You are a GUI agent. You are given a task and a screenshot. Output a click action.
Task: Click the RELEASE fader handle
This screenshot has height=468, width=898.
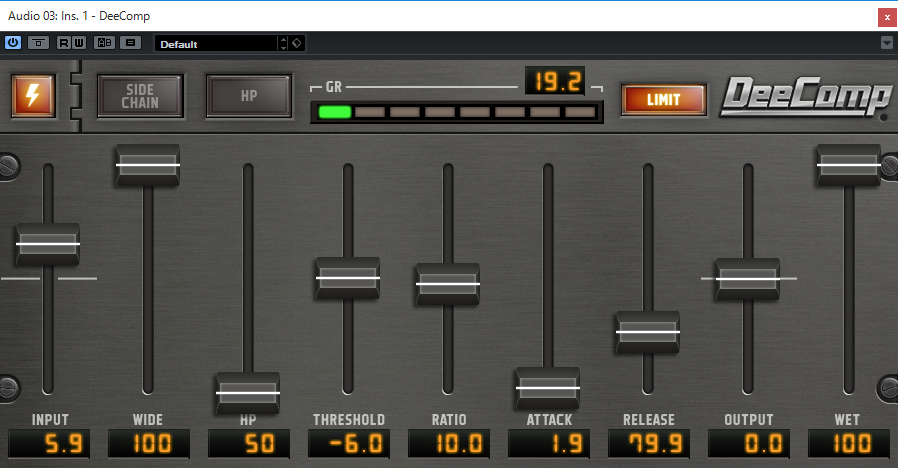tap(648, 332)
